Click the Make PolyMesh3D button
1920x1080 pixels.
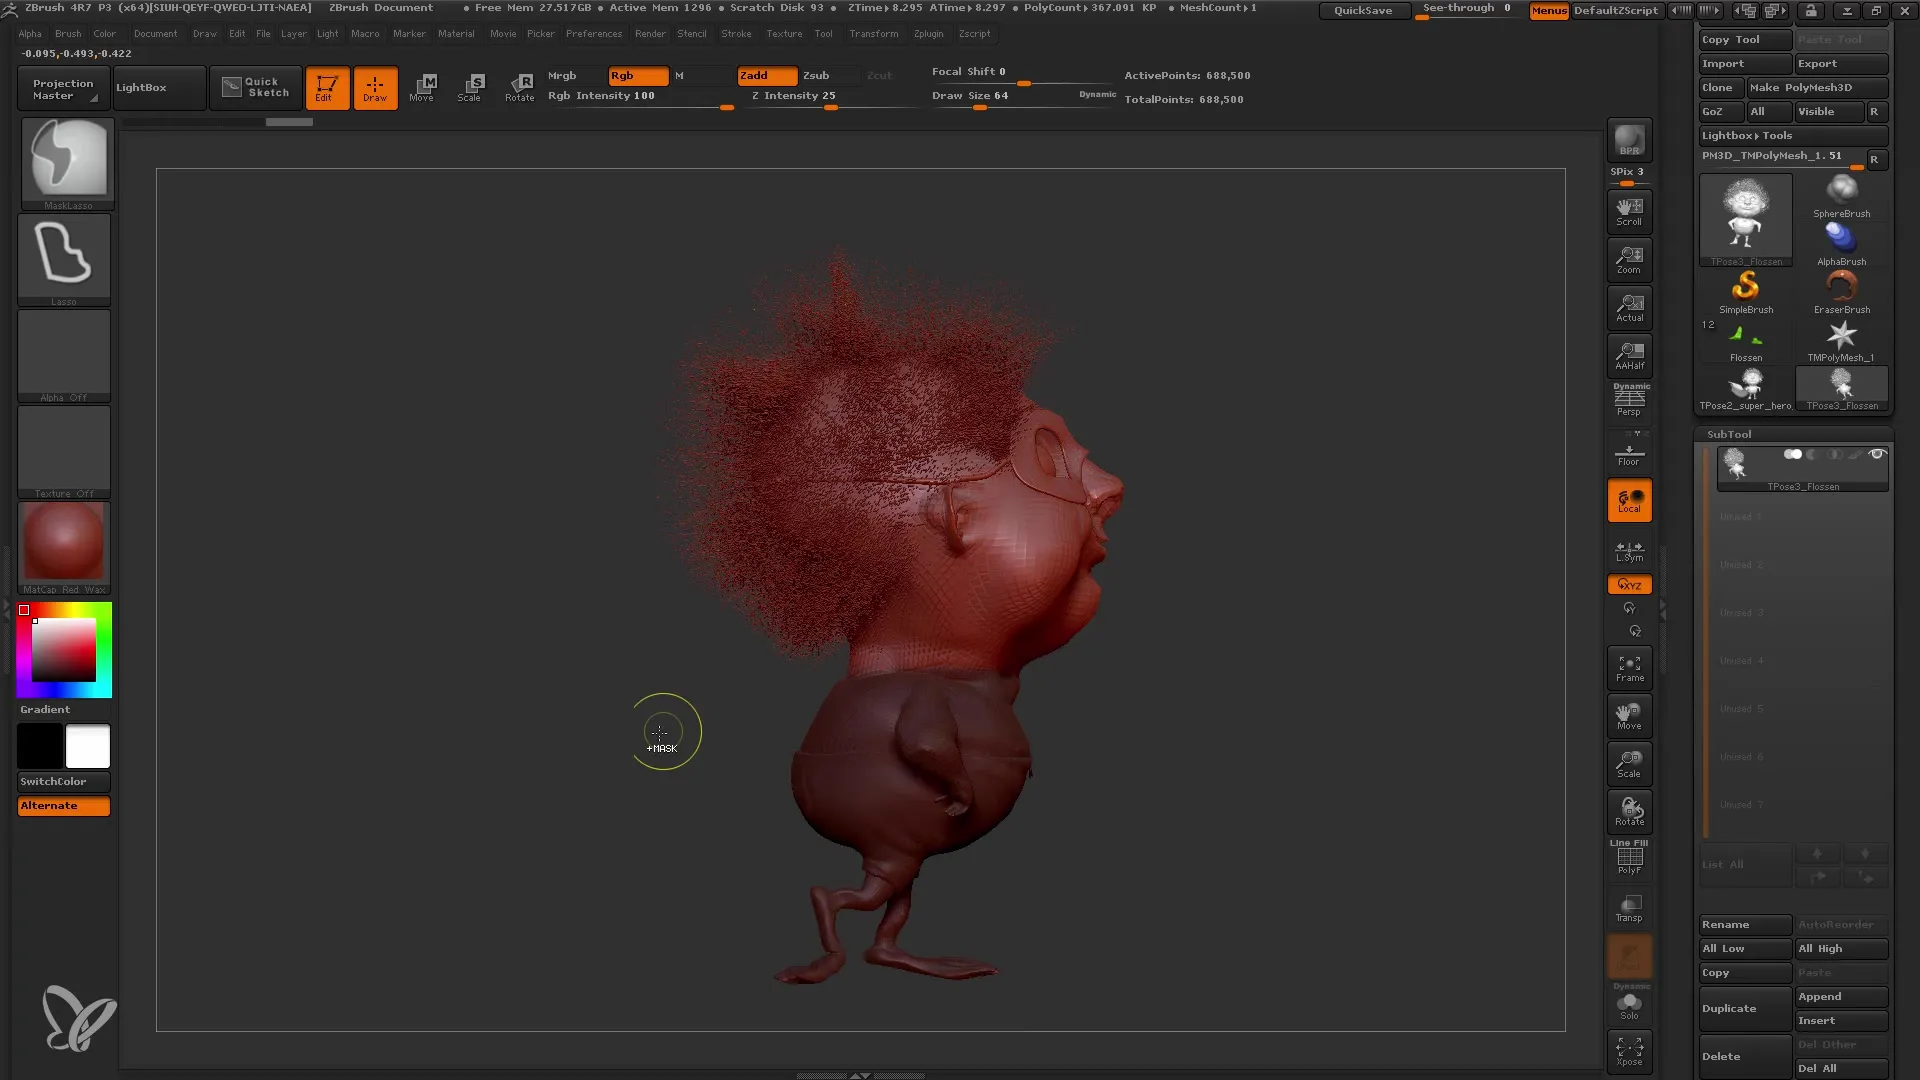point(1816,87)
